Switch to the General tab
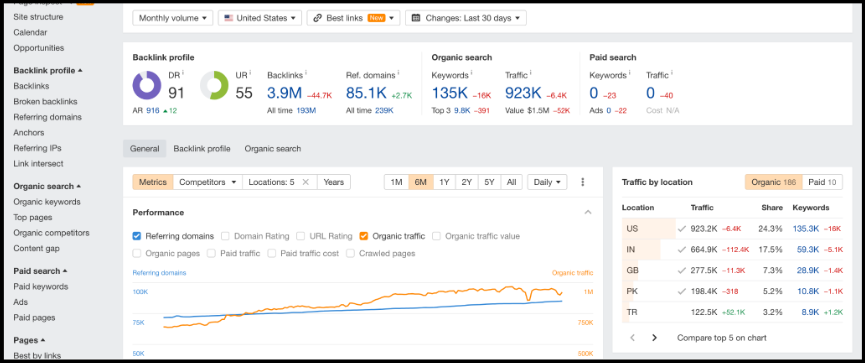865x363 pixels. pos(145,148)
